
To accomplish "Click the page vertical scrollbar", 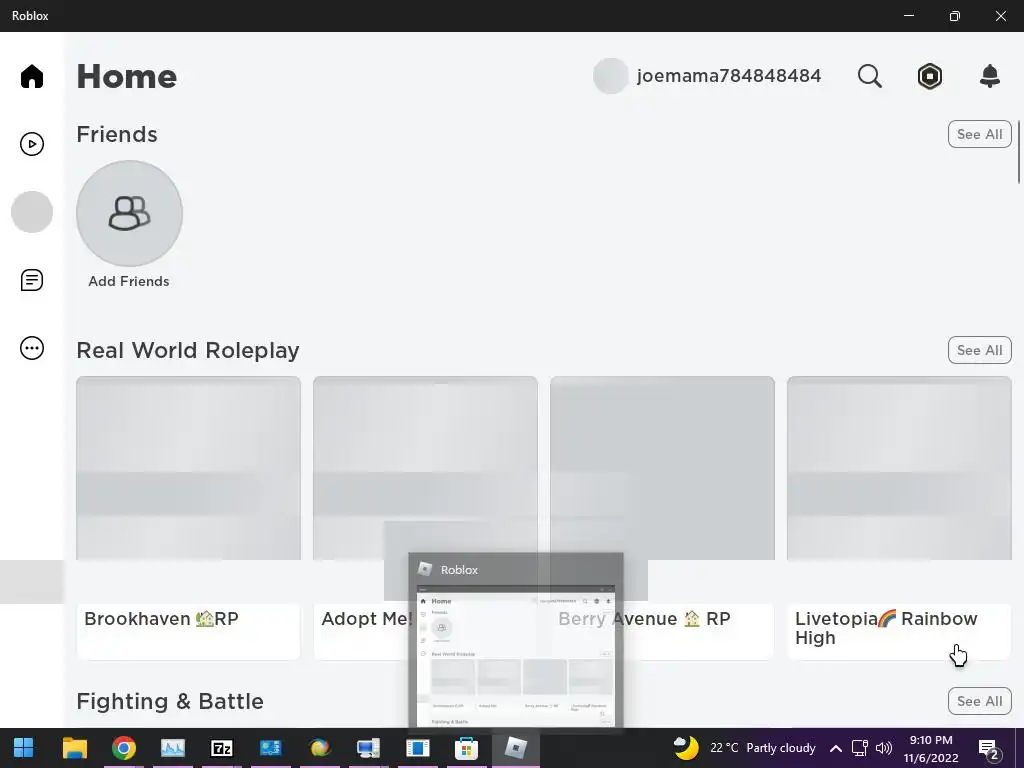I will [x=1019, y=152].
